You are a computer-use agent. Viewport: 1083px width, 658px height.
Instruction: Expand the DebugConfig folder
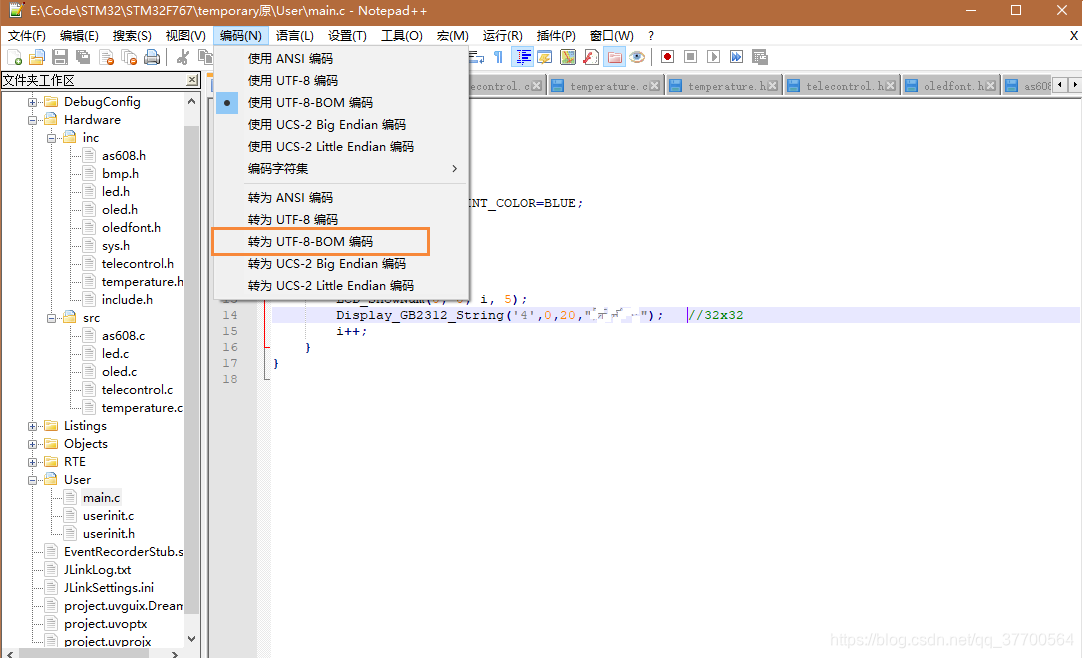point(32,102)
